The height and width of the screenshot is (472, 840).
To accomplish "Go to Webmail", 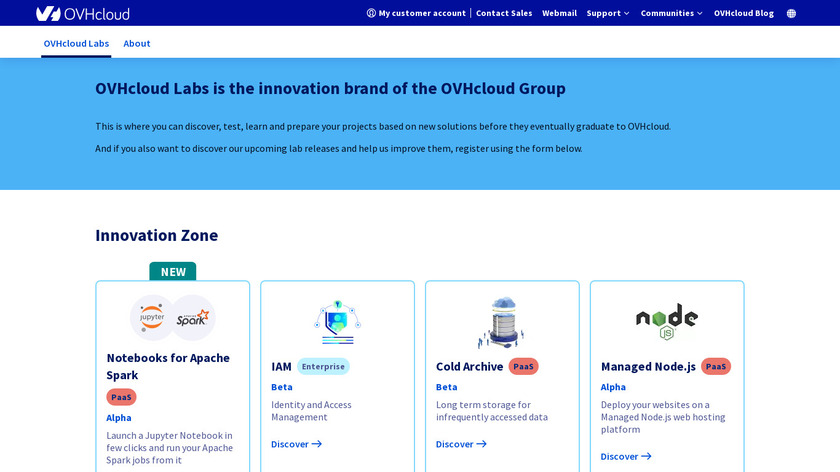I will 559,13.
